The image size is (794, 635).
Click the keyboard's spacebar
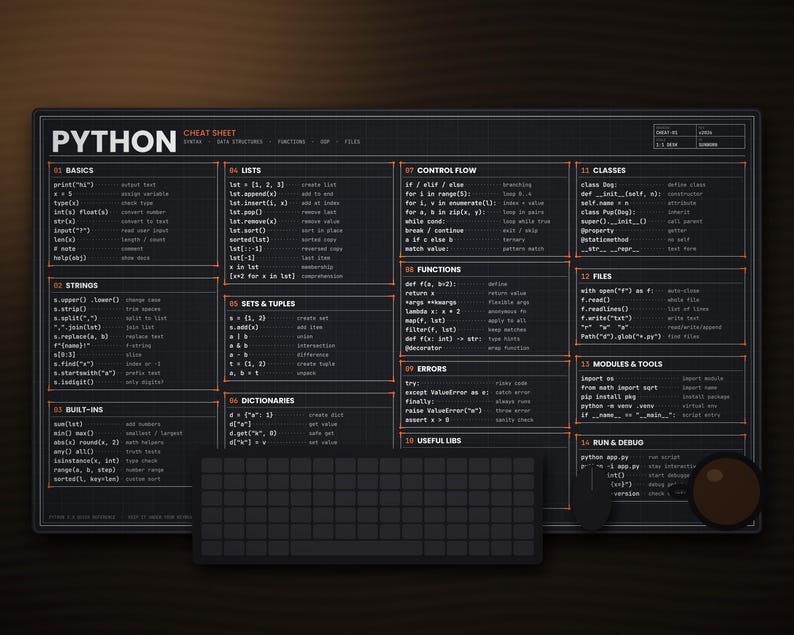[357, 548]
